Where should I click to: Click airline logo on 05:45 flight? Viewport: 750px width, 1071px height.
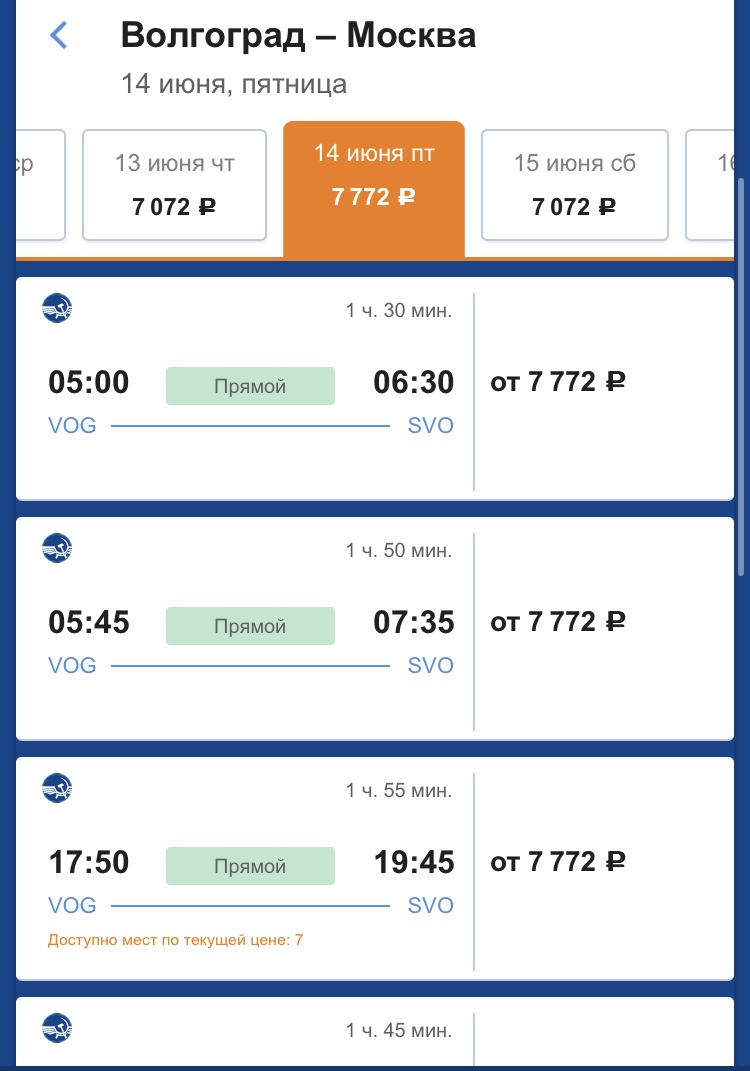(x=57, y=548)
